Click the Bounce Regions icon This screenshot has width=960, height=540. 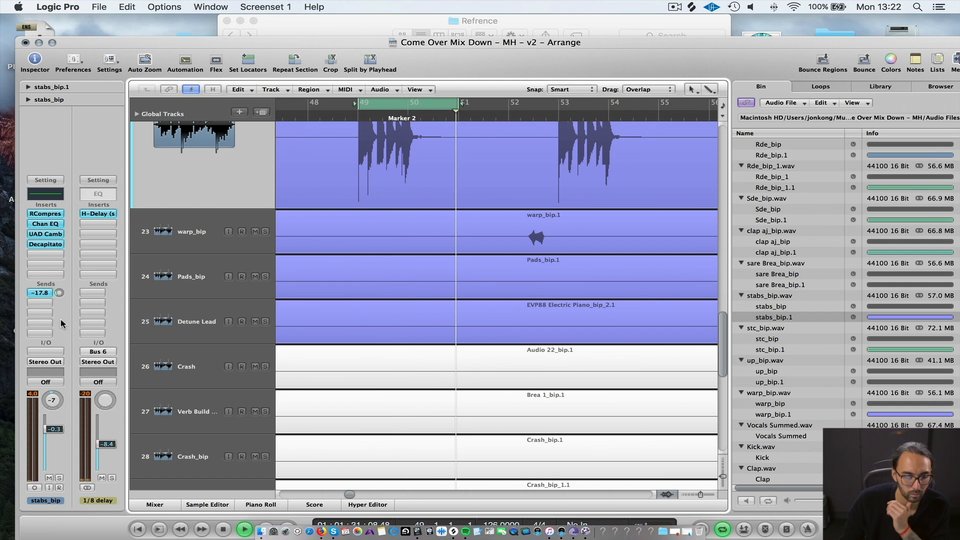(x=822, y=59)
